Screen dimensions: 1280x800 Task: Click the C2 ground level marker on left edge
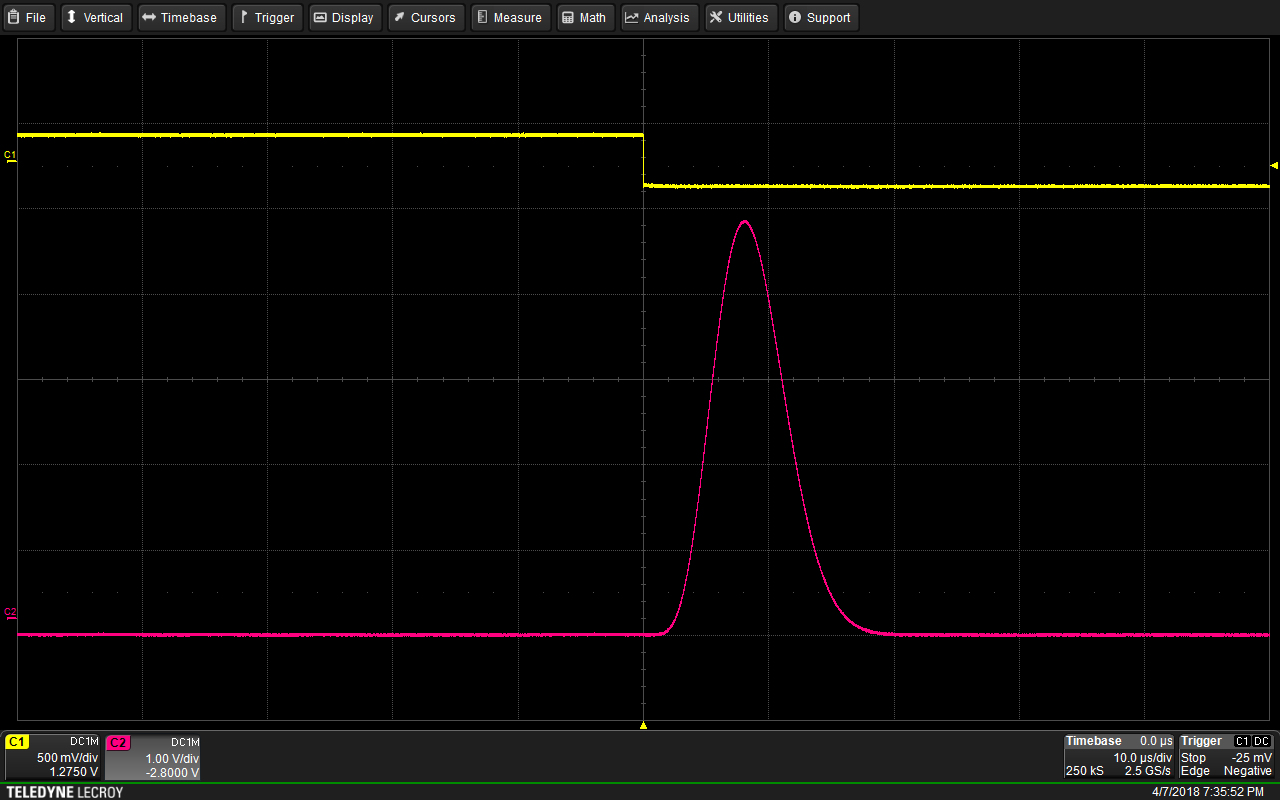point(11,613)
